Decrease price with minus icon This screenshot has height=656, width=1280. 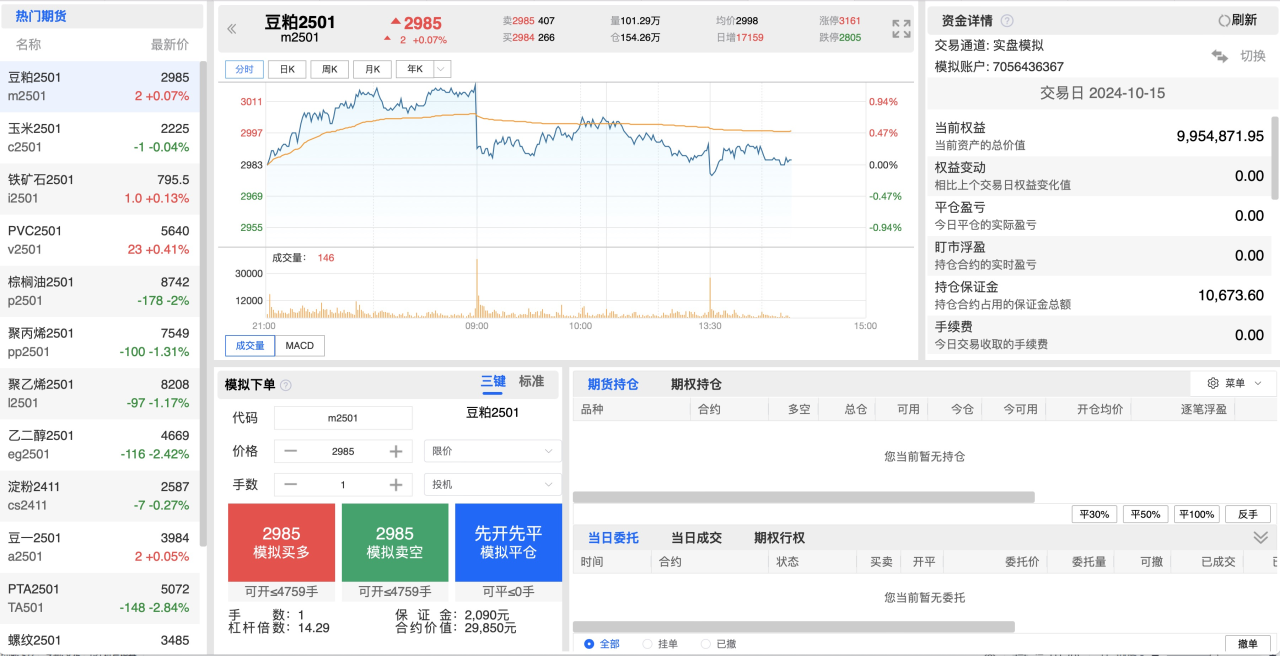click(x=290, y=451)
